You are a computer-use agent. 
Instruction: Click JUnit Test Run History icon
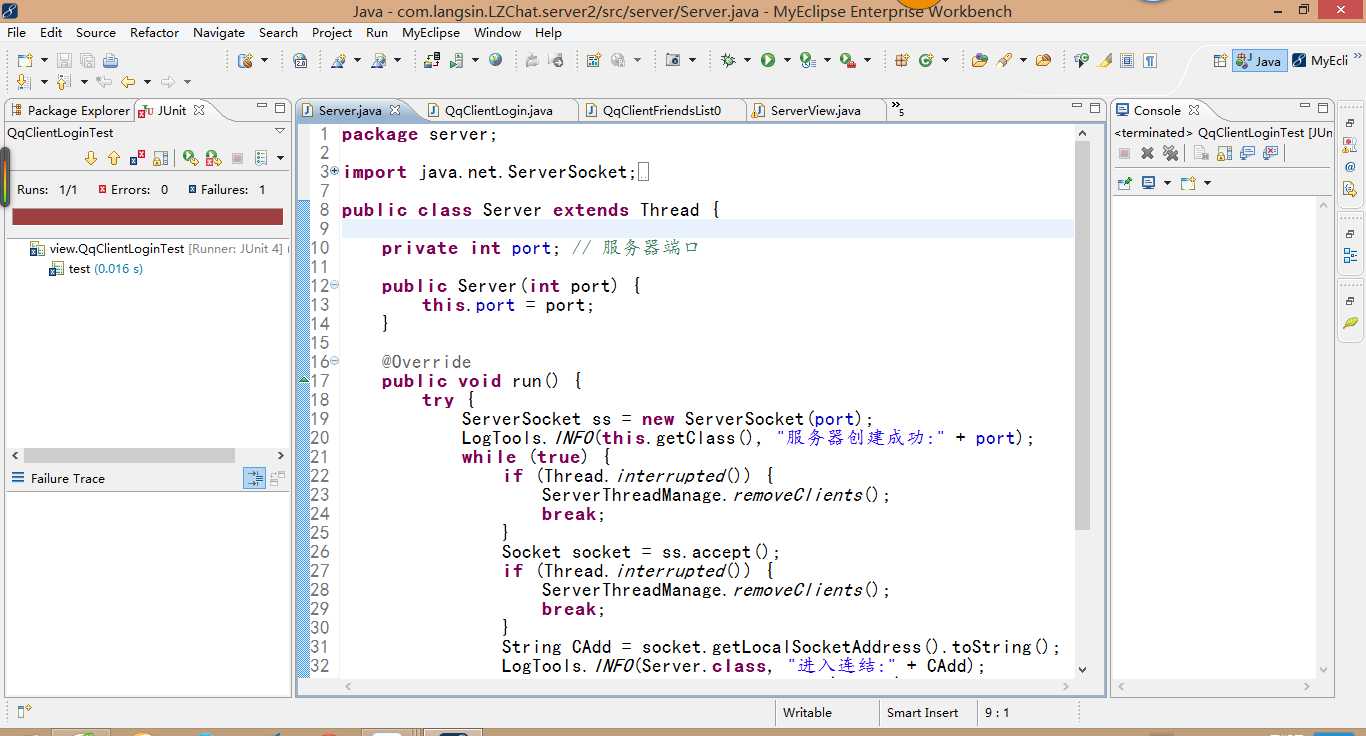tap(261, 158)
